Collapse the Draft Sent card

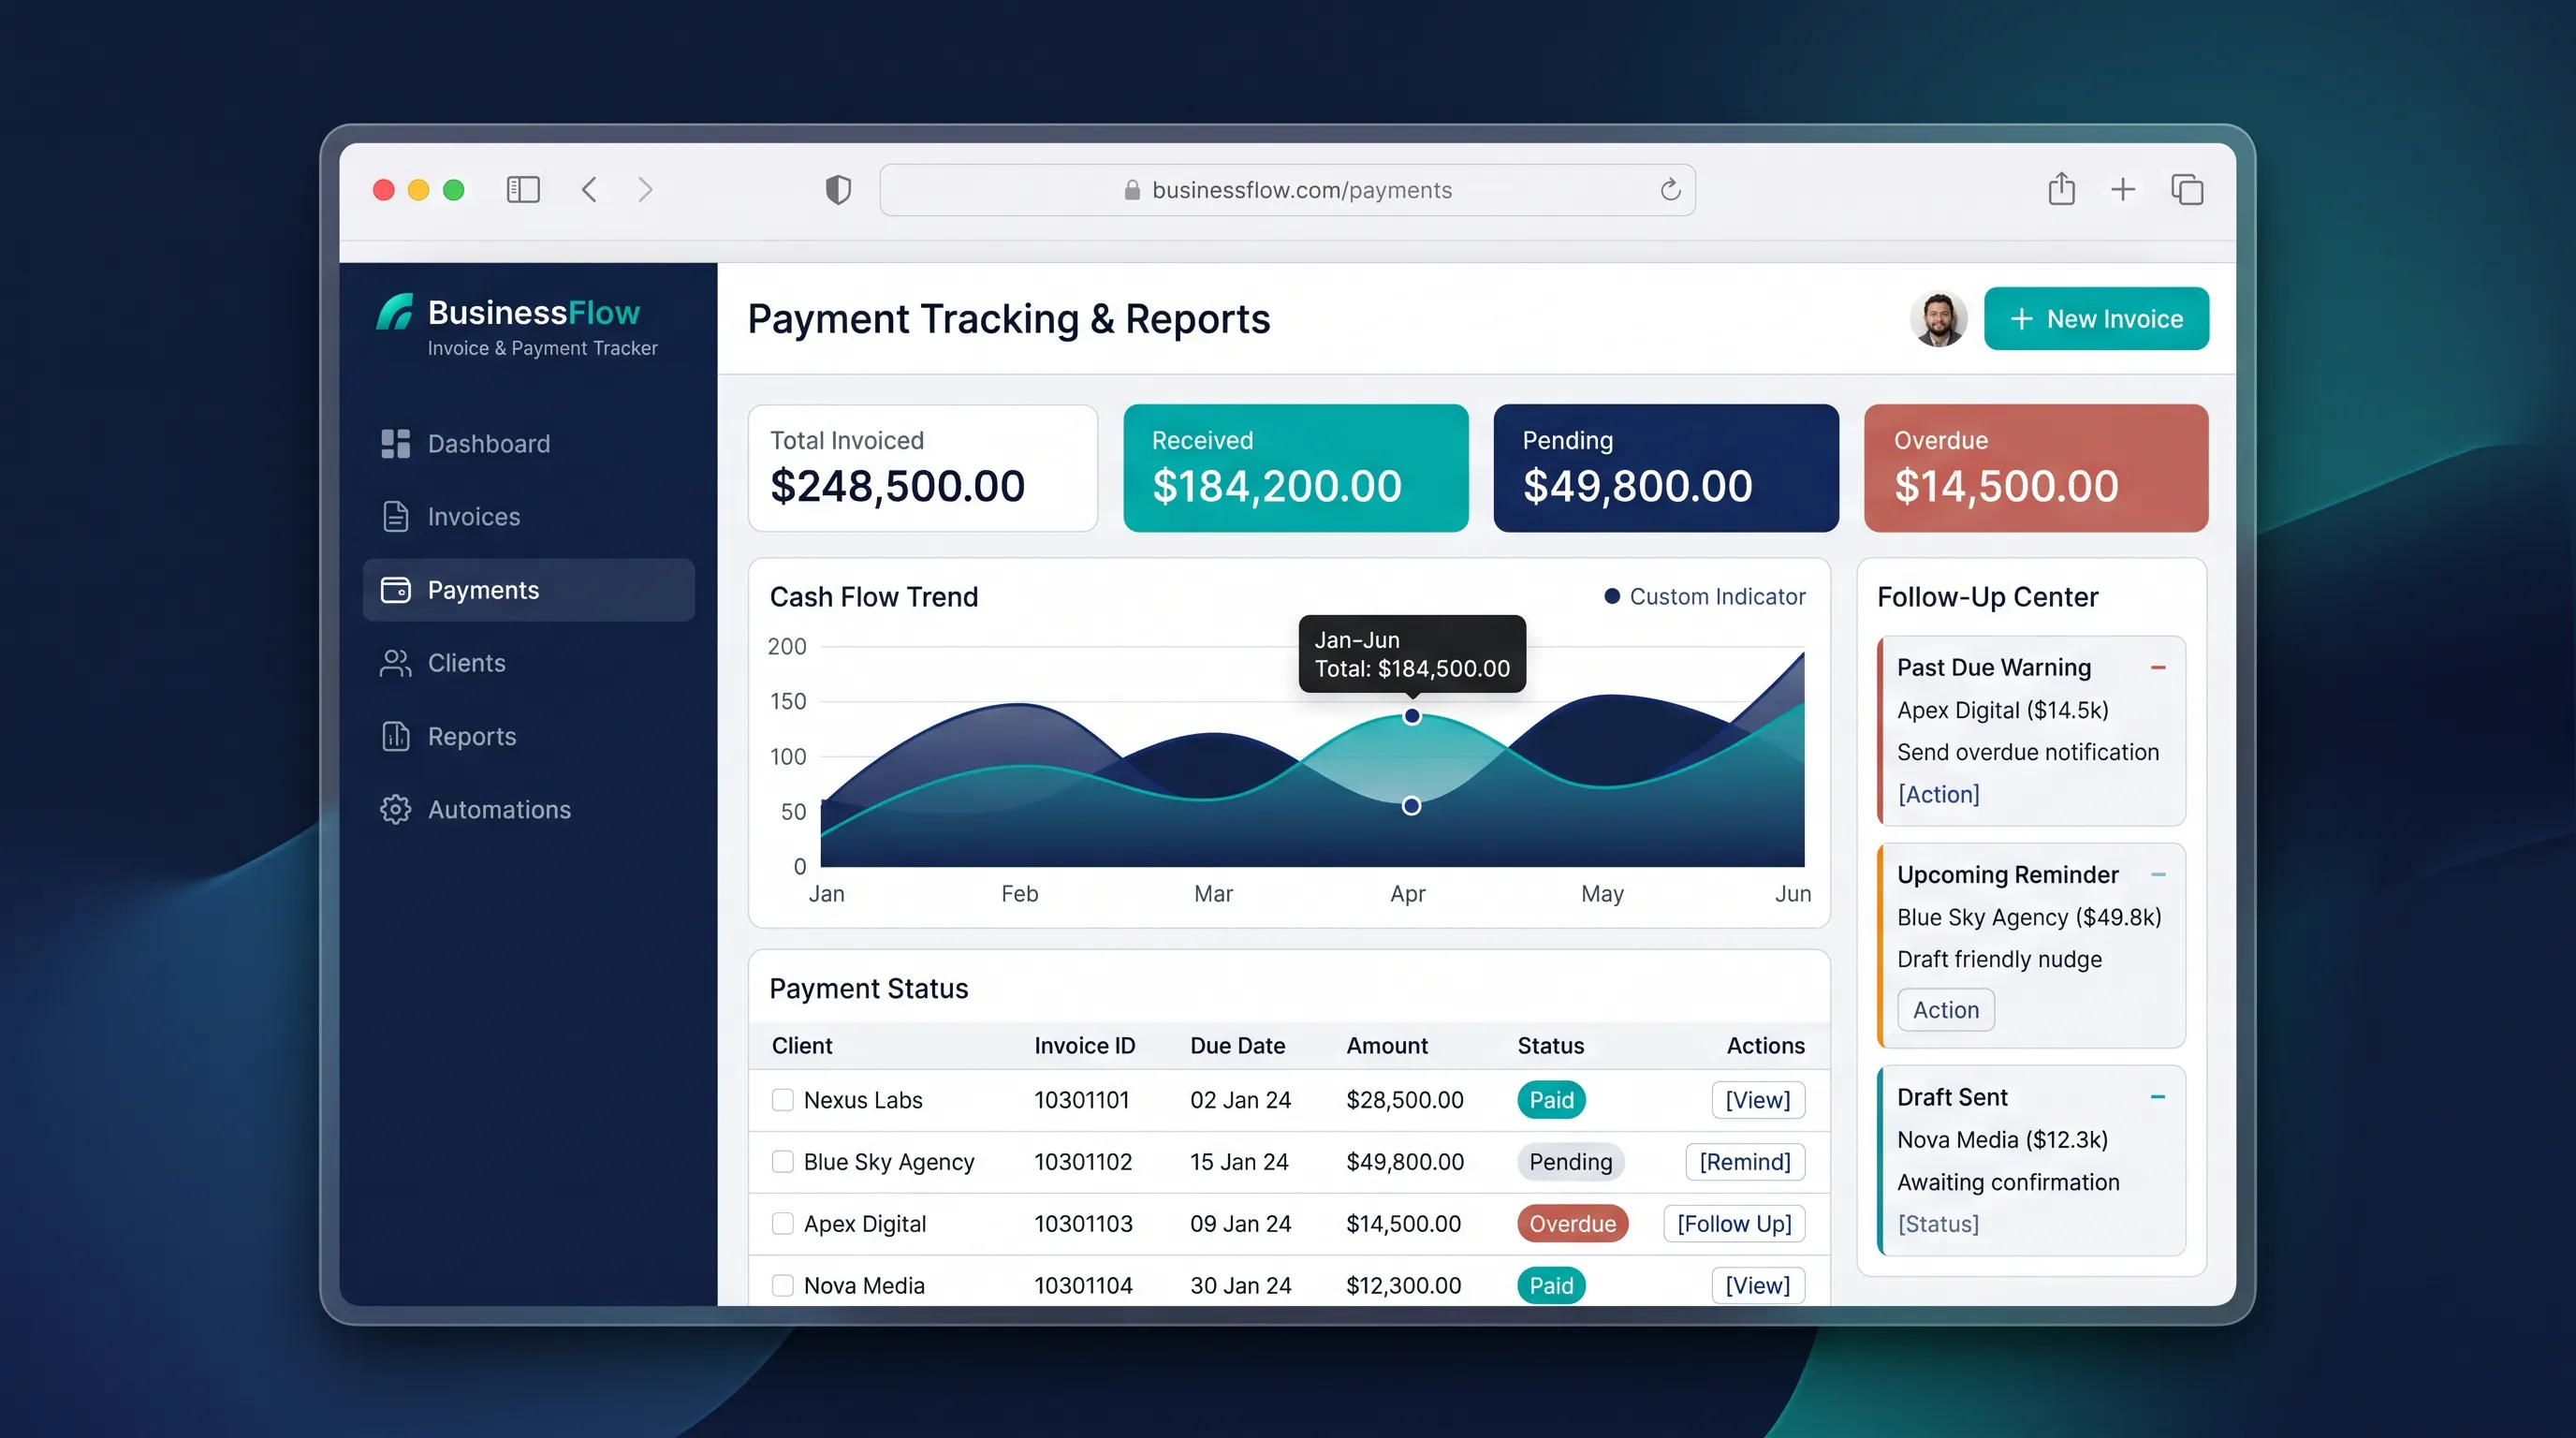[x=2158, y=1097]
